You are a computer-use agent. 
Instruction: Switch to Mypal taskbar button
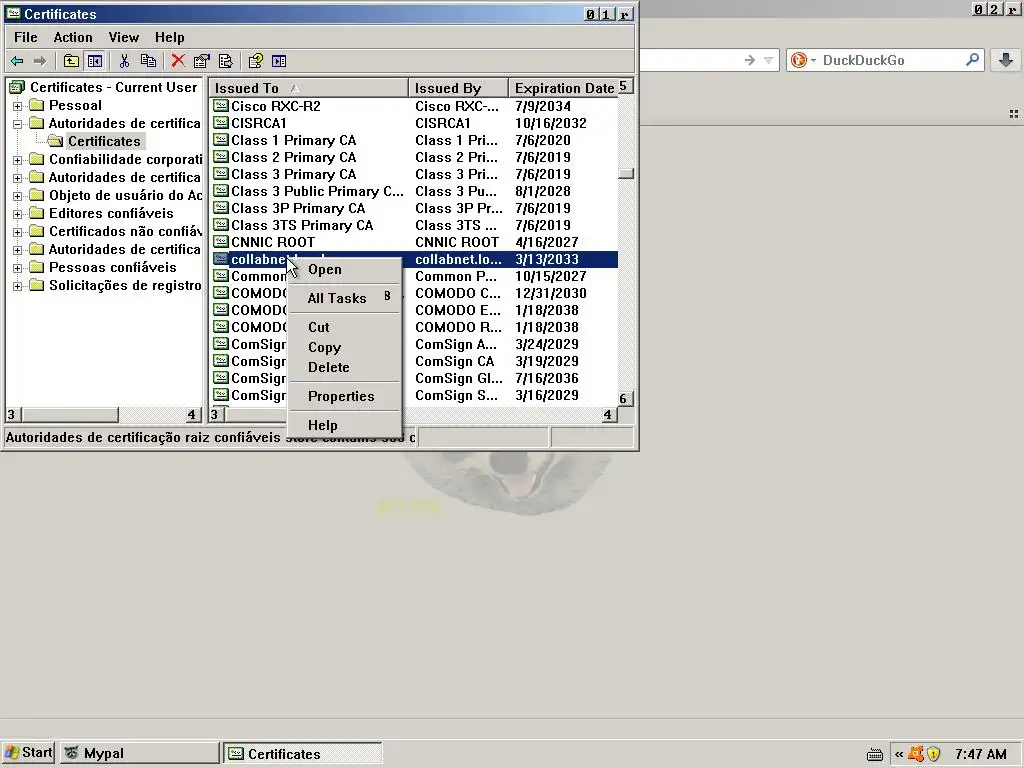pyautogui.click(x=140, y=753)
